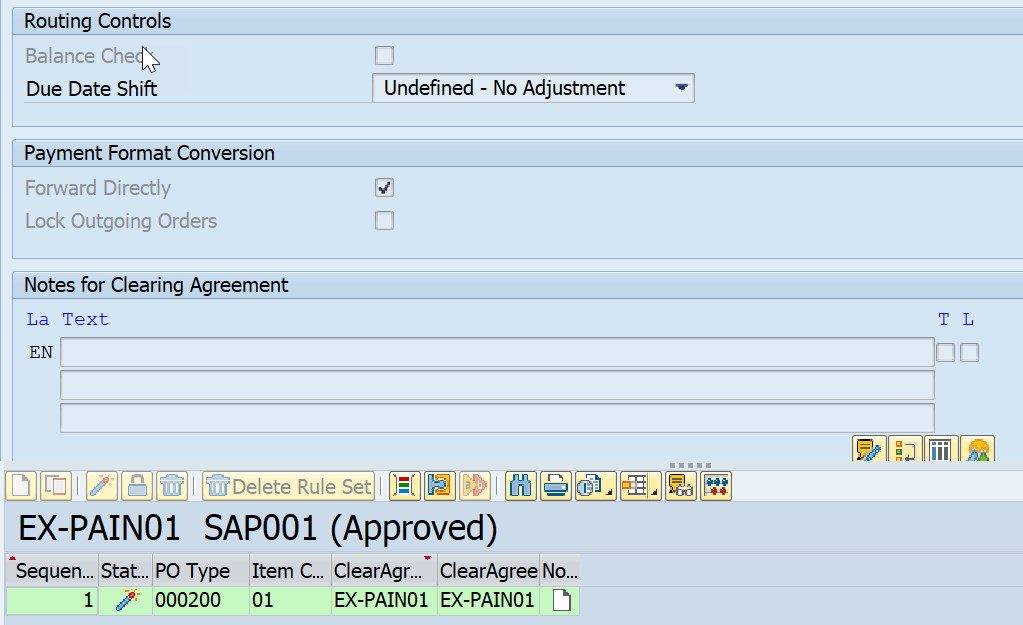The height and width of the screenshot is (625, 1023).
Task: Click the third notes text field
Action: point(497,418)
